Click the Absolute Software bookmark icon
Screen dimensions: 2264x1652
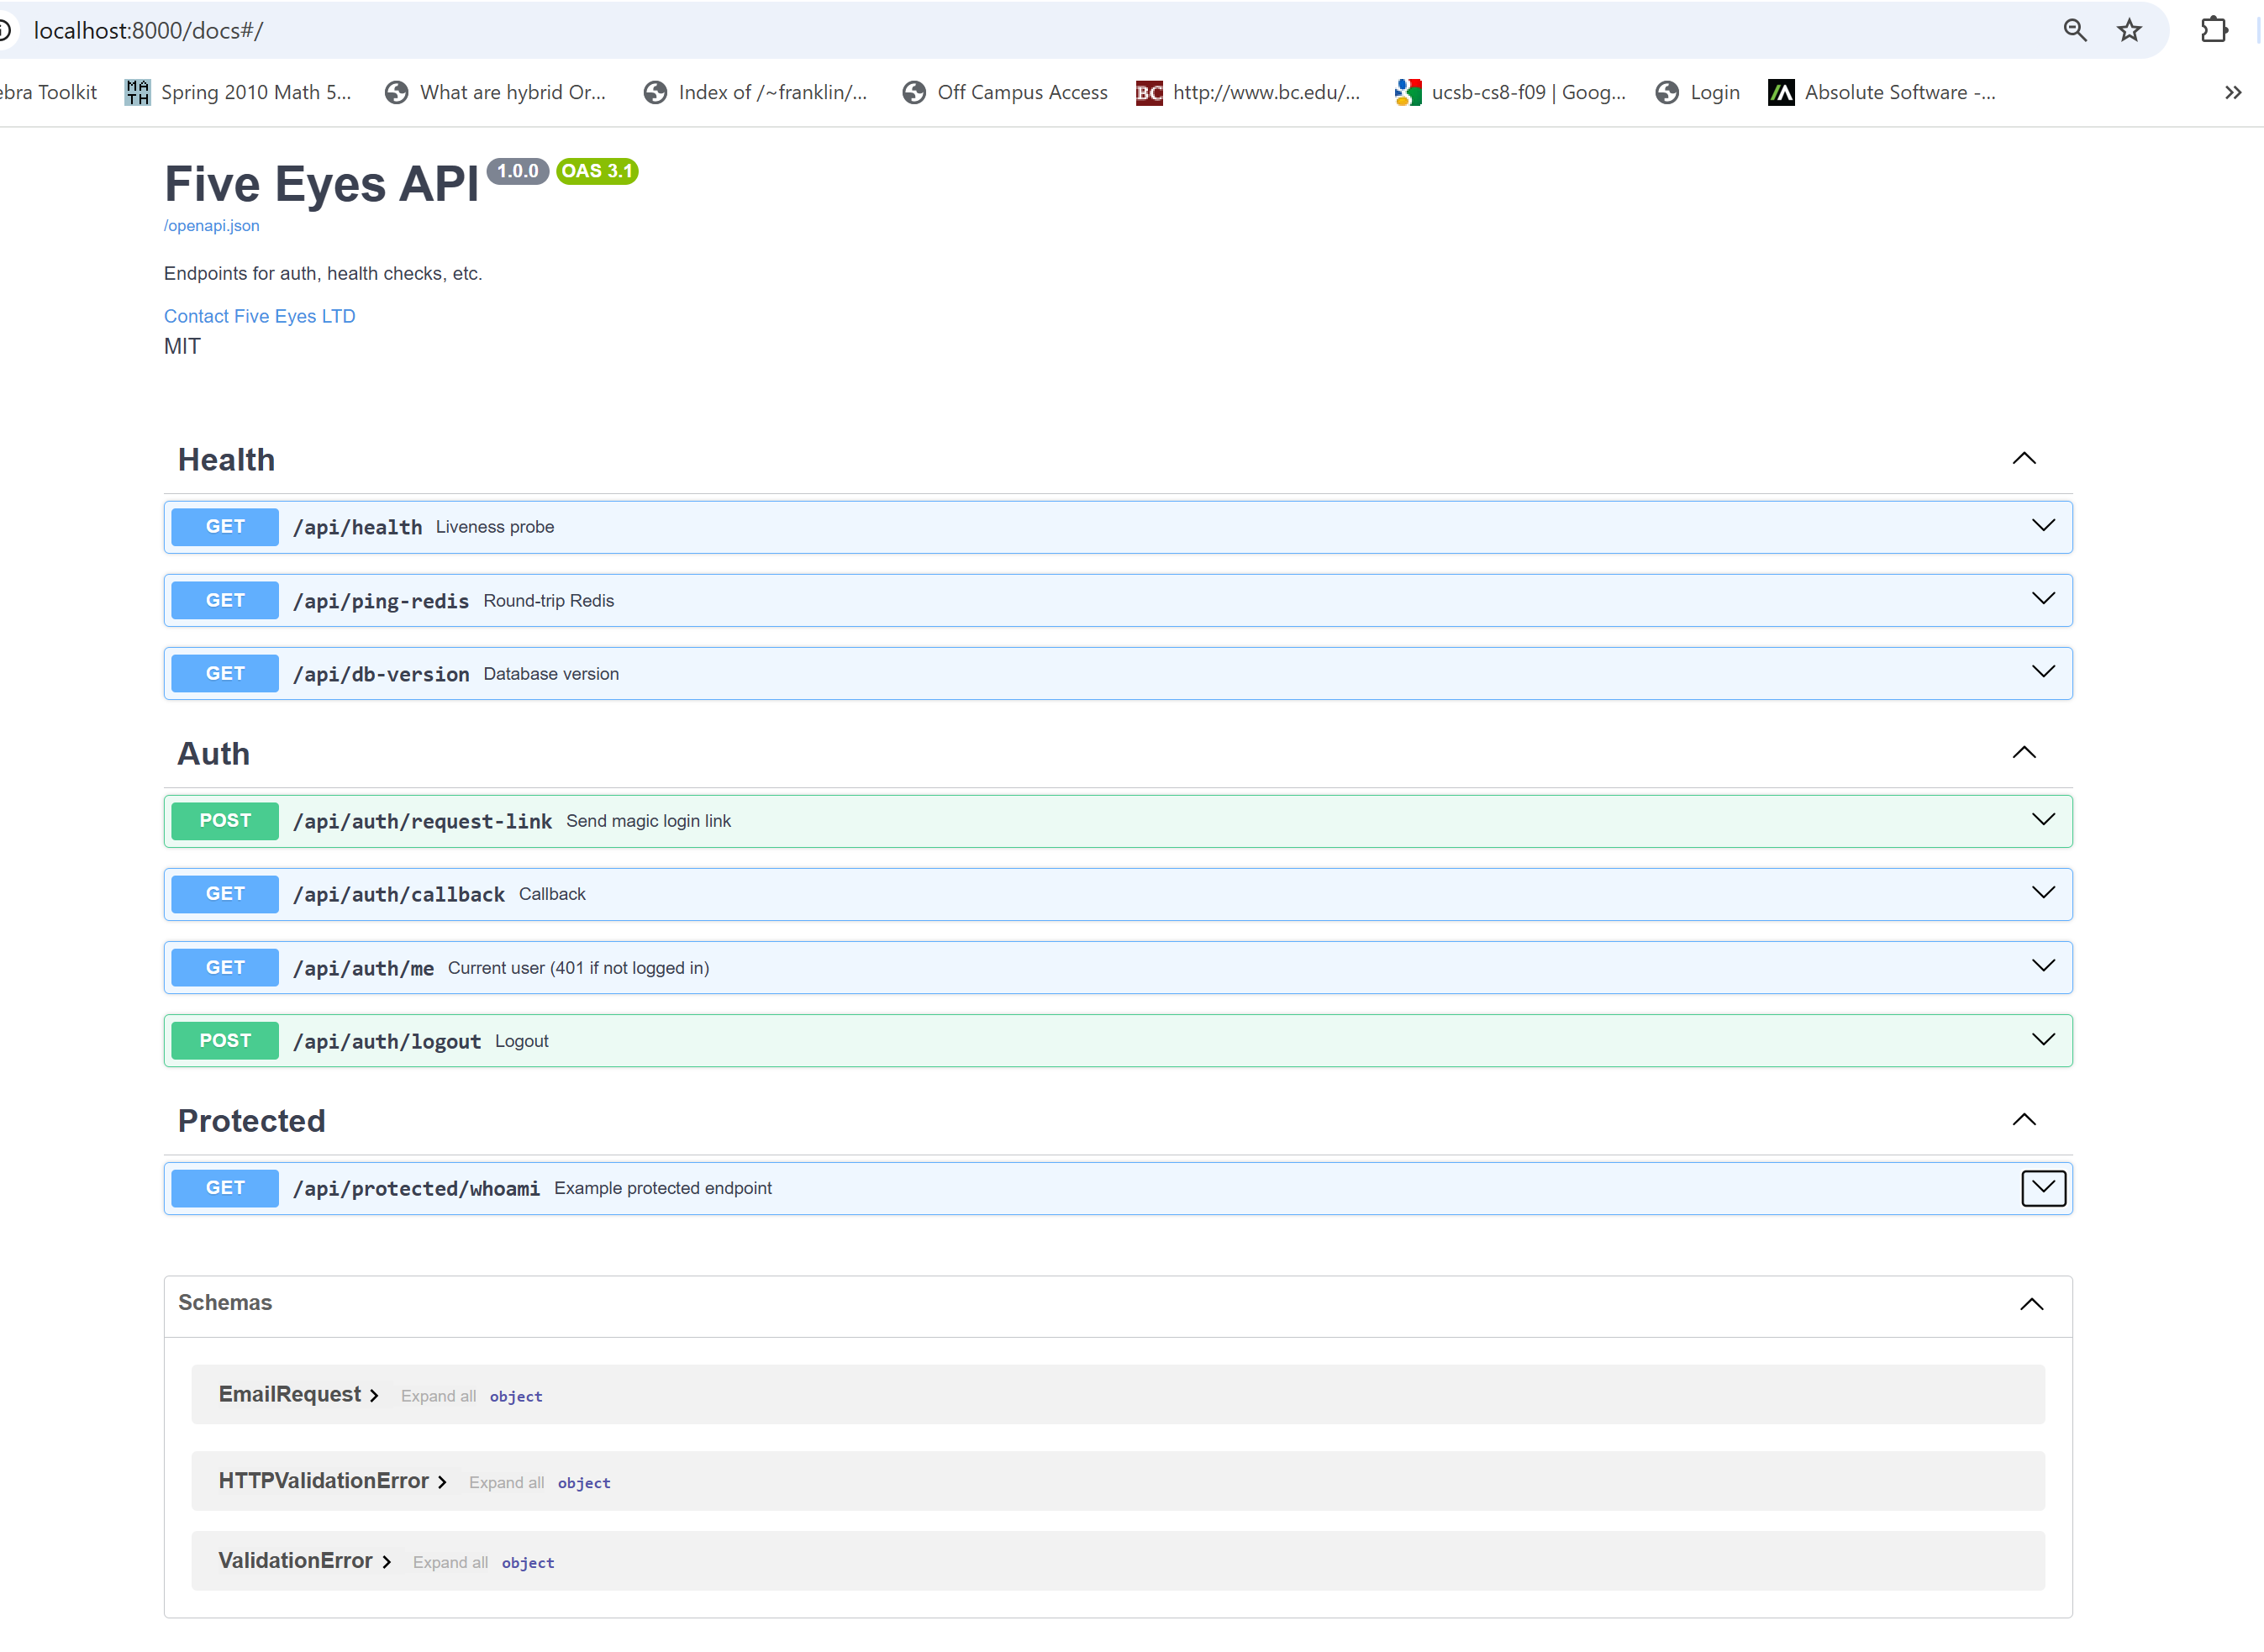click(1781, 91)
